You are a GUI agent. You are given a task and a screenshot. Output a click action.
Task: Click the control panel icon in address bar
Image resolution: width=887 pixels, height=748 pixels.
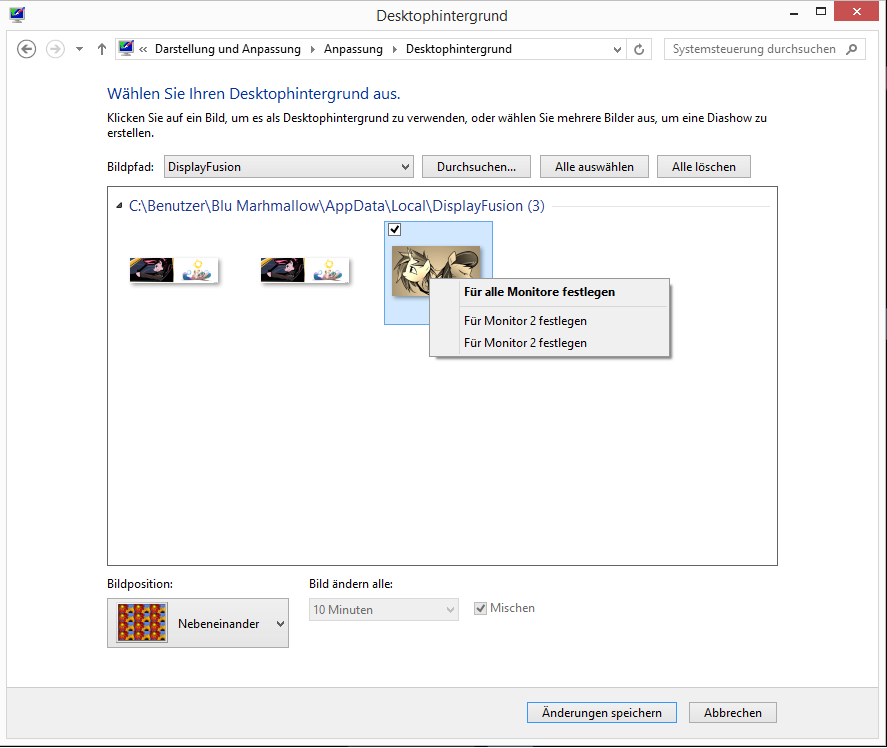(126, 49)
